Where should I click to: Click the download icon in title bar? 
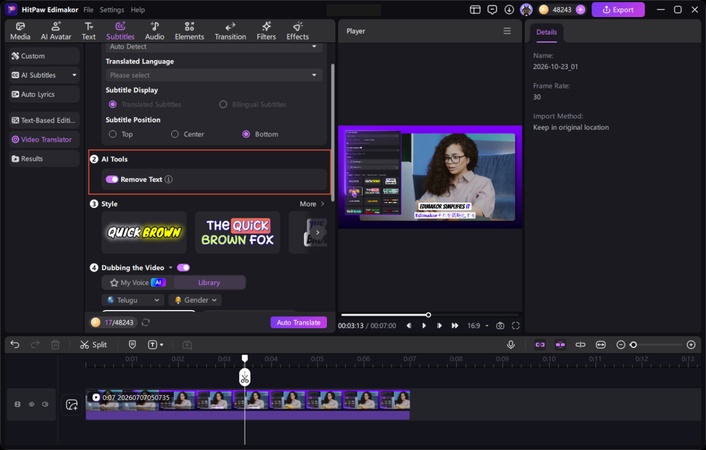click(509, 9)
